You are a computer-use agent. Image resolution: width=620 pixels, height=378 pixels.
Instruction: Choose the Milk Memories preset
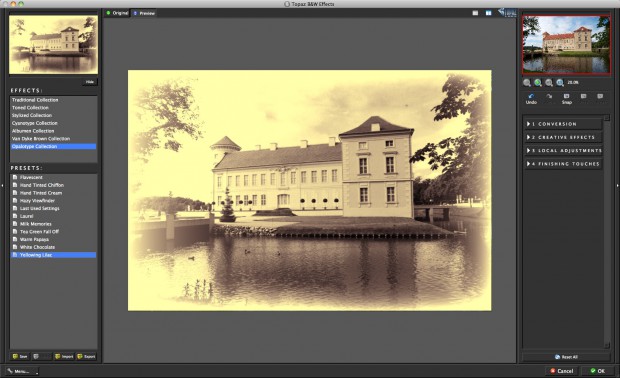click(53, 224)
